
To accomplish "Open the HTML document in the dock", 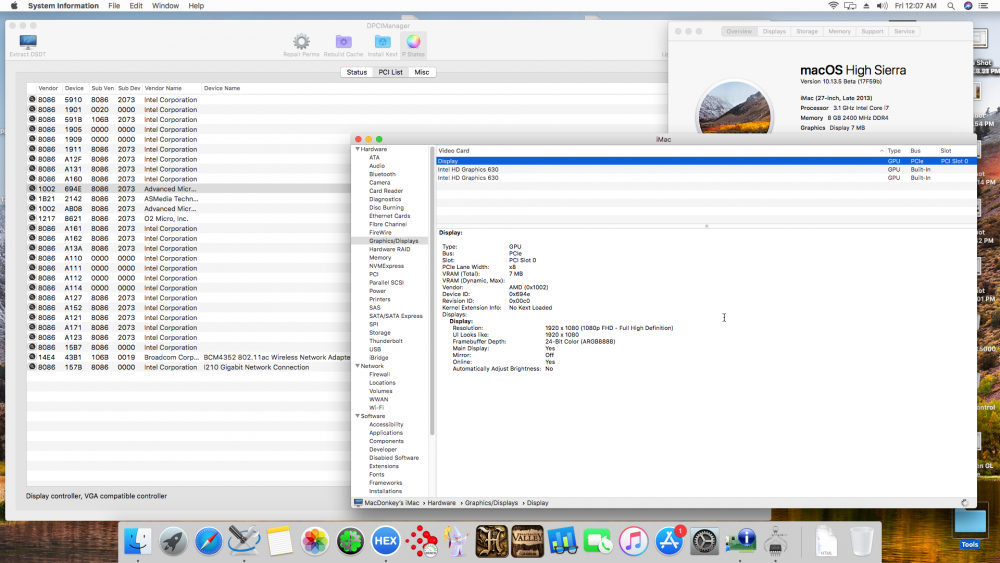I will tap(826, 541).
